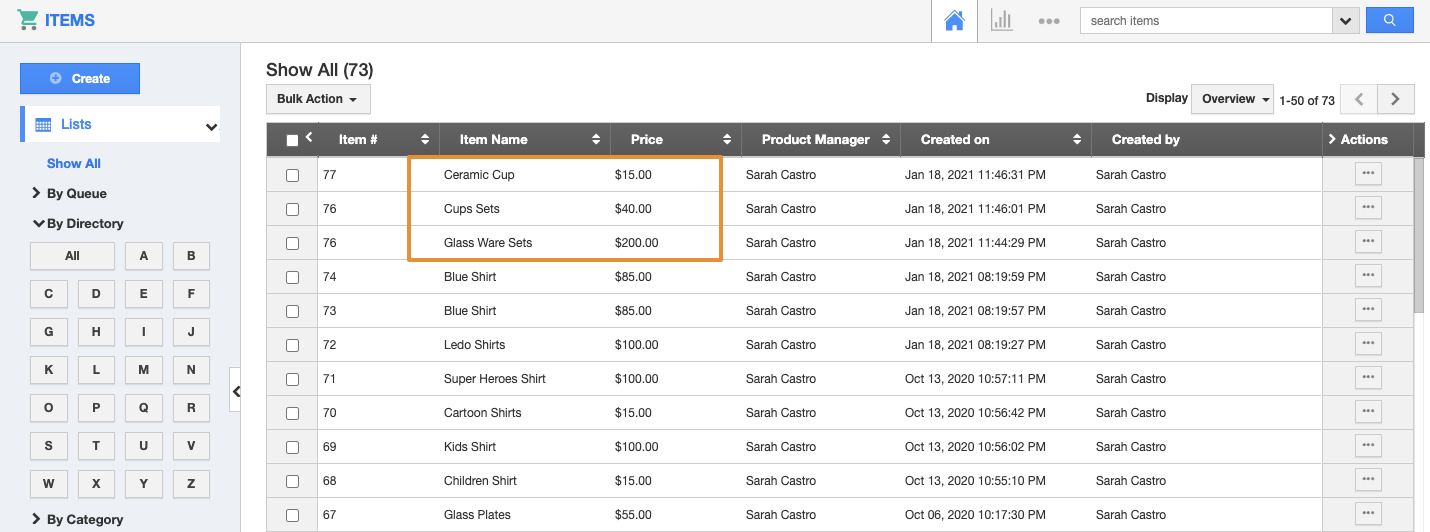The width and height of the screenshot is (1430, 532).
Task: Collapse the left sidebar panel arrow
Action: (x=236, y=392)
